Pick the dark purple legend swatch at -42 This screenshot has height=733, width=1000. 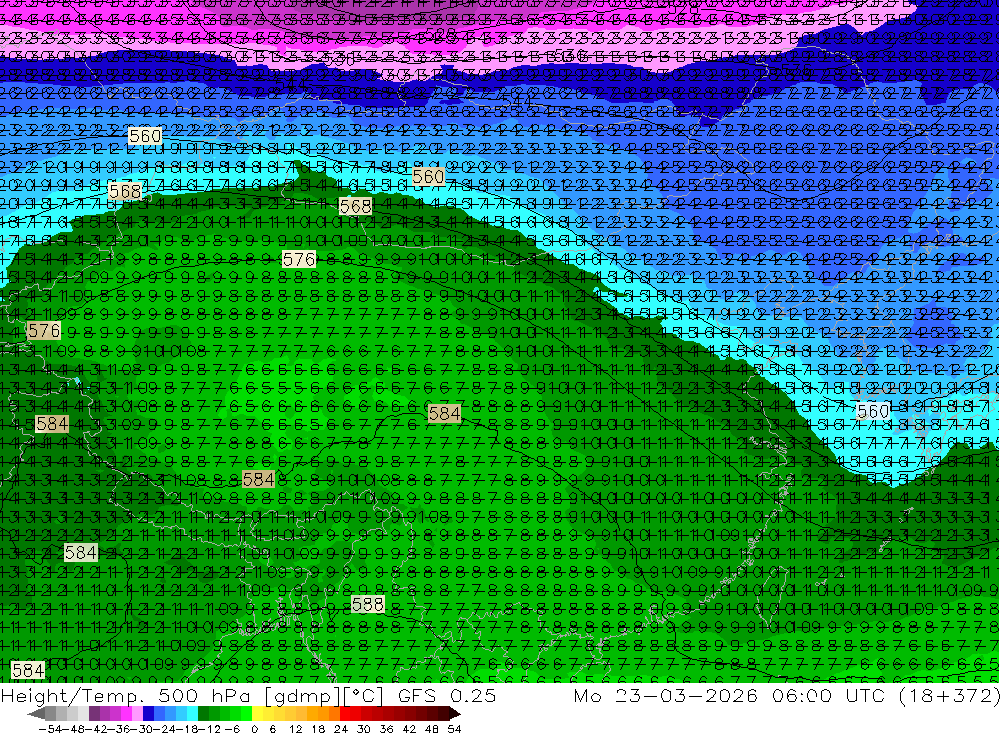tap(94, 713)
